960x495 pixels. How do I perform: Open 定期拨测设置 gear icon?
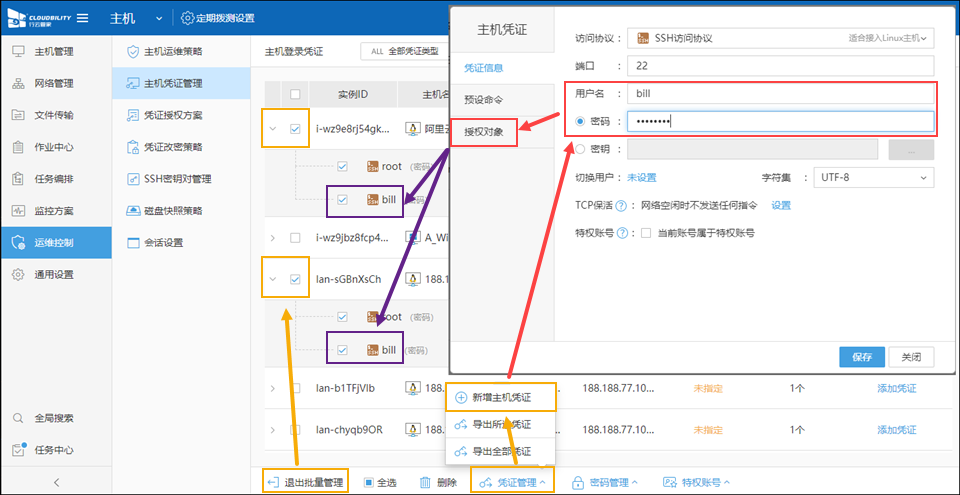coord(188,18)
